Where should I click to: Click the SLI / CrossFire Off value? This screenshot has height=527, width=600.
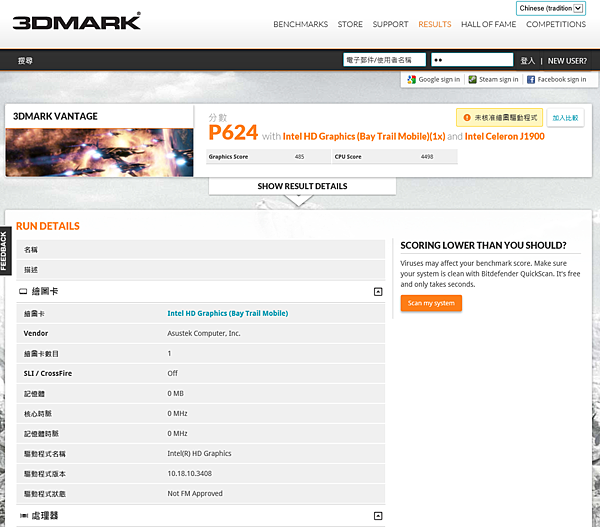173,373
